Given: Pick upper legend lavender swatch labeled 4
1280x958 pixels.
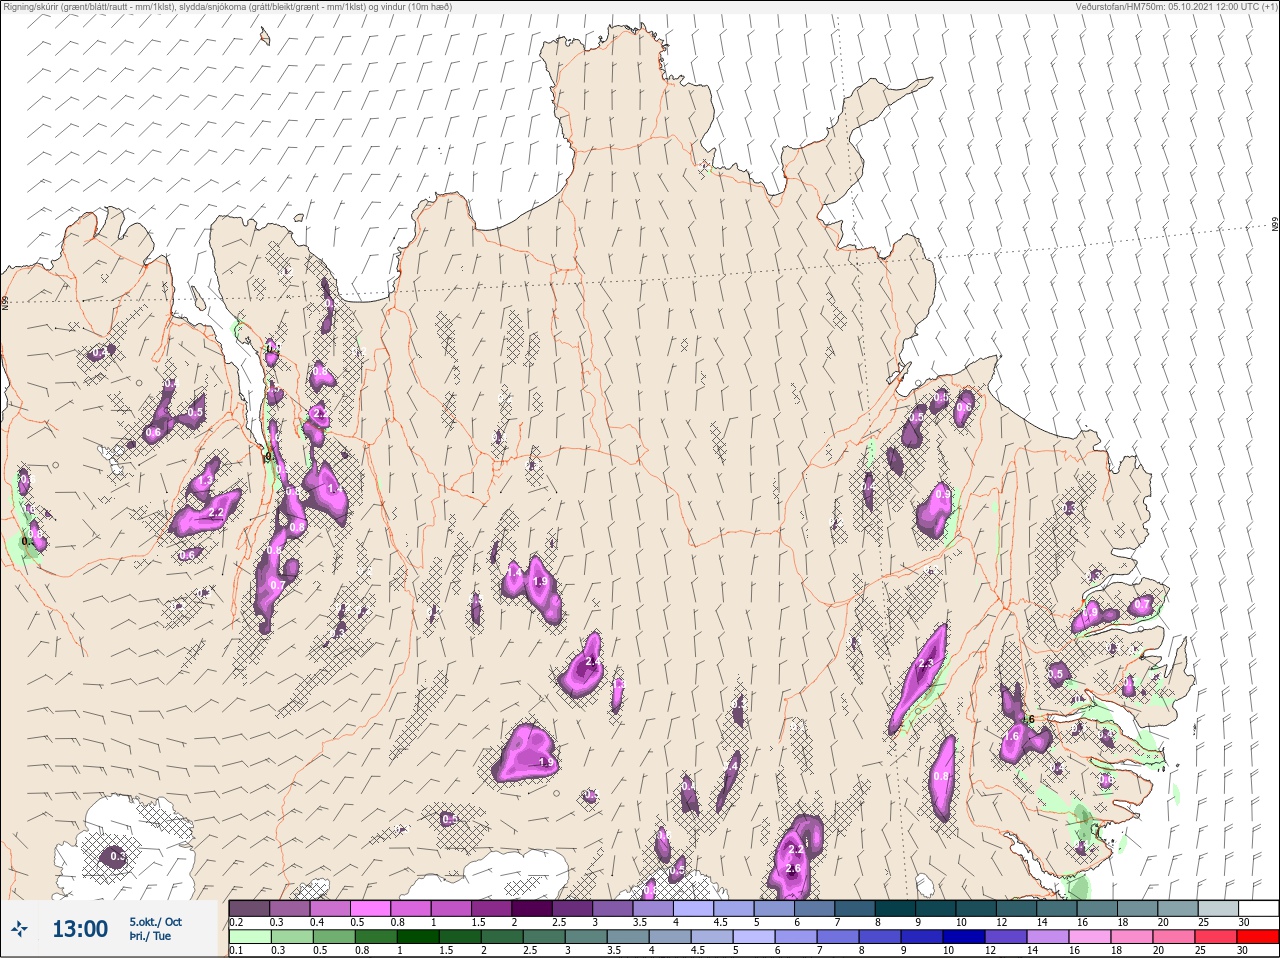Looking at the screenshot, I should click(x=695, y=908).
